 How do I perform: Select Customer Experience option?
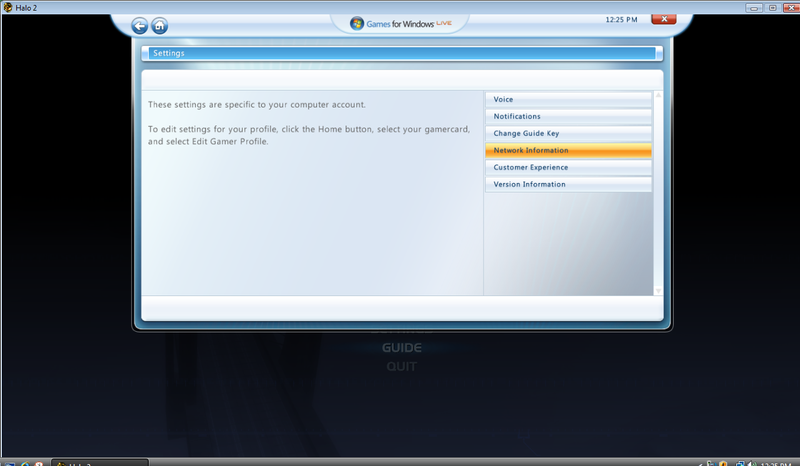click(568, 167)
